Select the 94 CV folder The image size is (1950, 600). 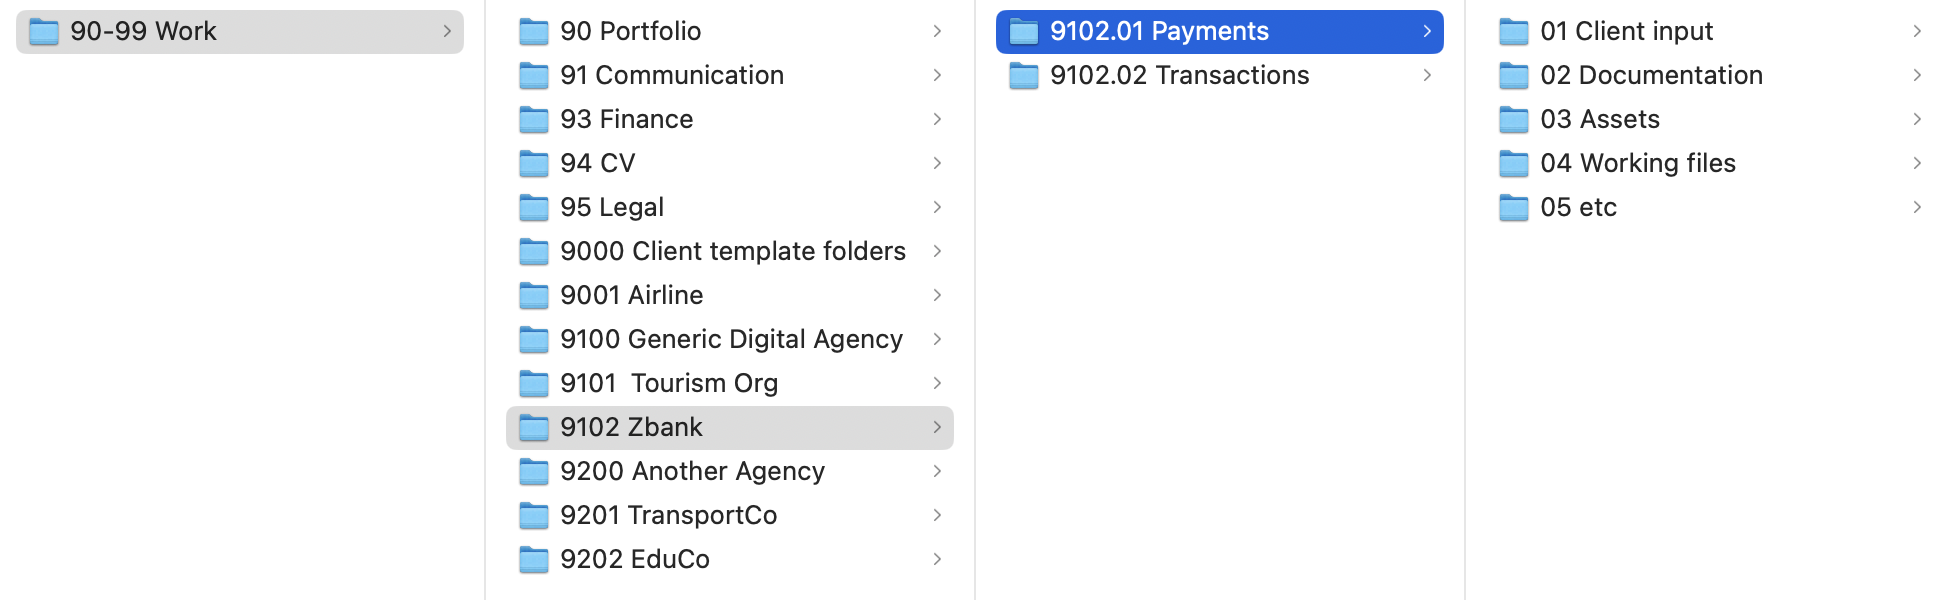[598, 163]
